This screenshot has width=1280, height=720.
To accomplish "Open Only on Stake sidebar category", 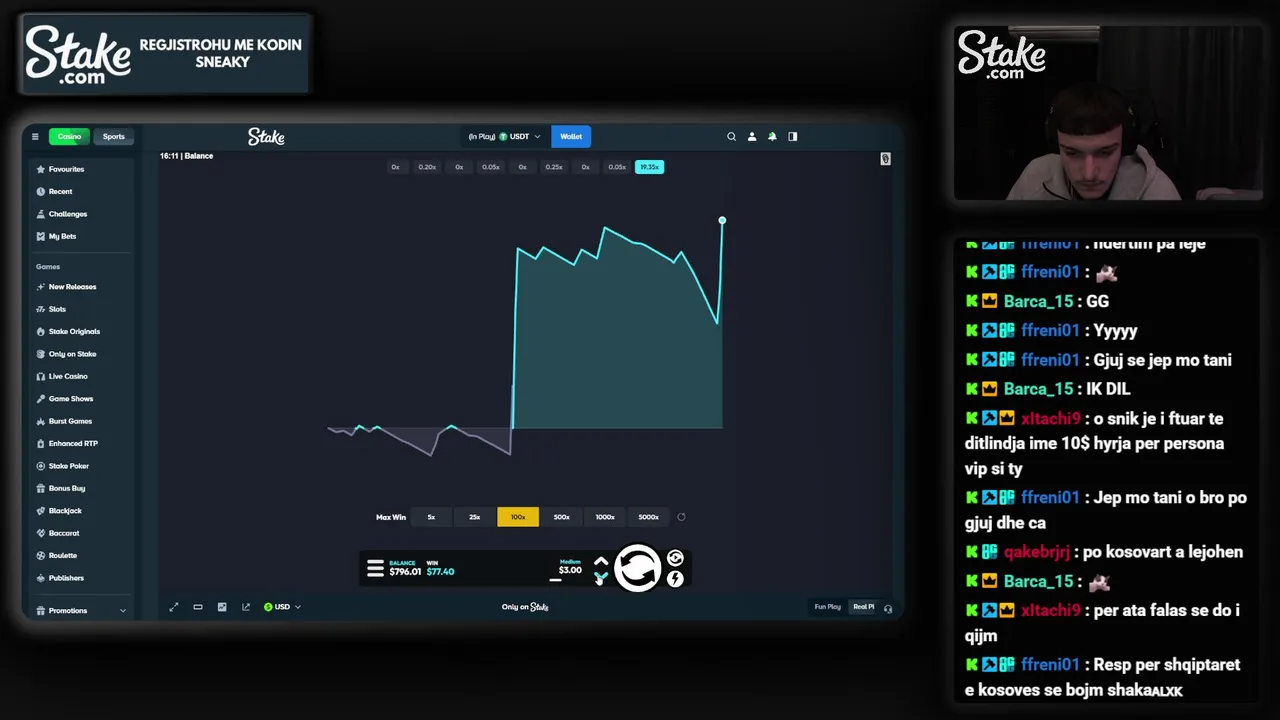I will pyautogui.click(x=72, y=354).
